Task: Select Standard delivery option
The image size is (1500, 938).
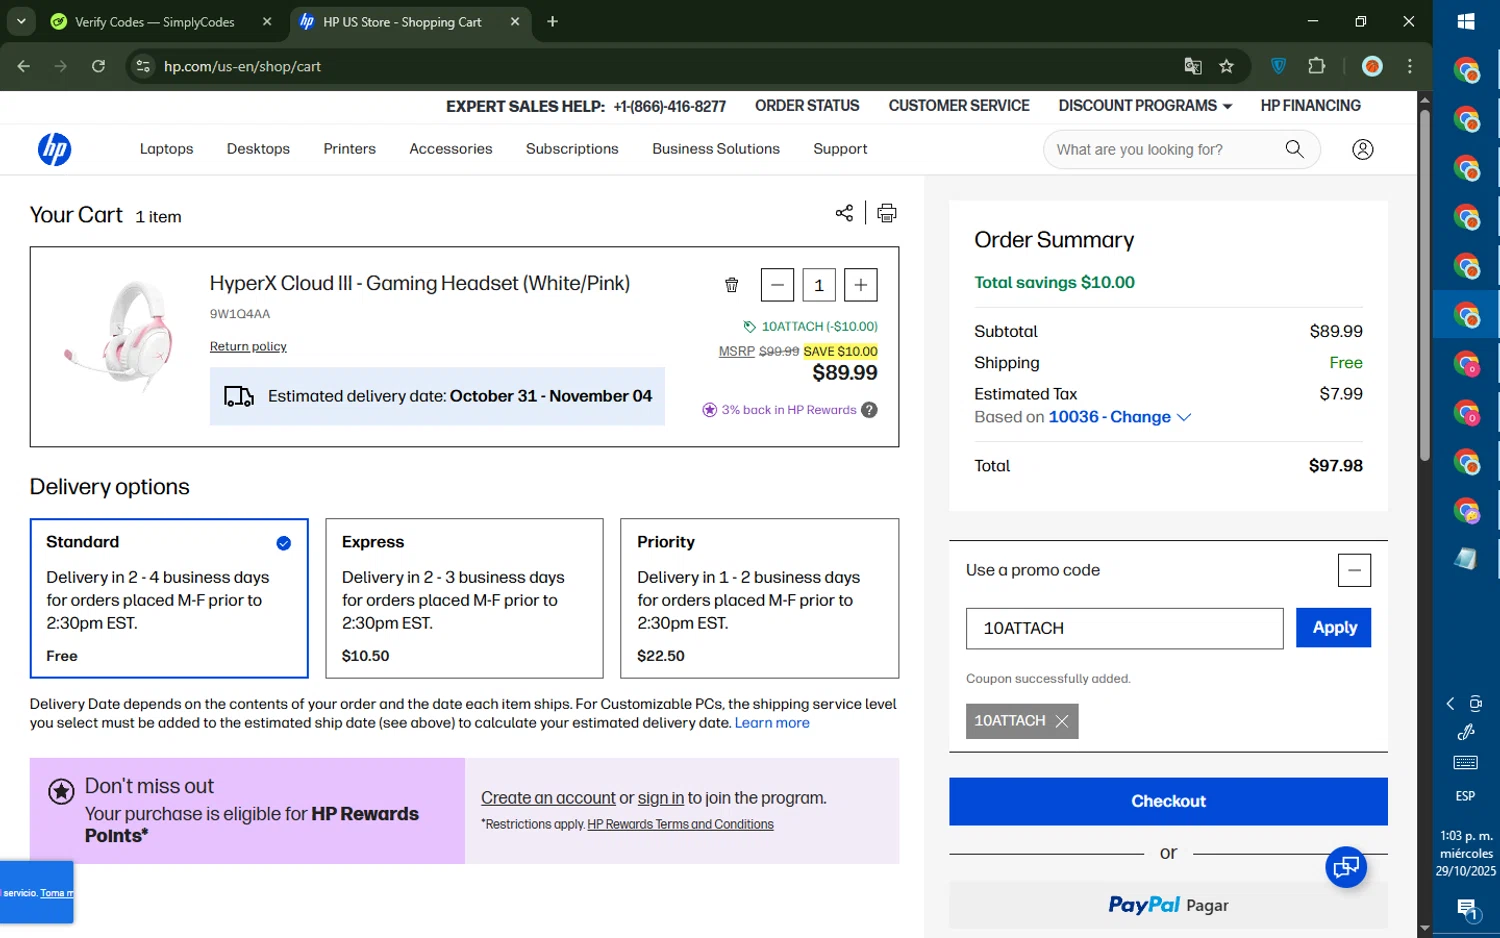Action: pyautogui.click(x=169, y=598)
